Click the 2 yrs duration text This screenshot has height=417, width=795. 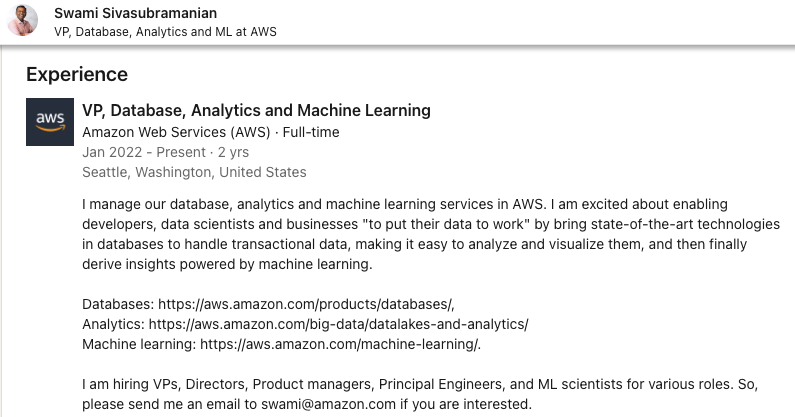233,152
